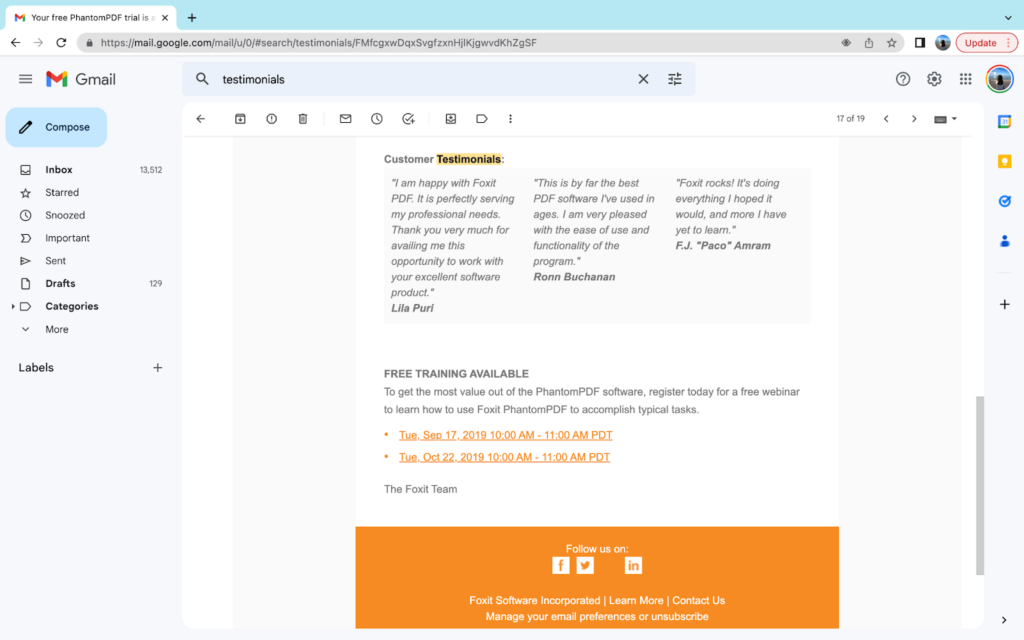The height and width of the screenshot is (640, 1024).
Task: Open Google Contacts side panel
Action: [x=1004, y=241]
